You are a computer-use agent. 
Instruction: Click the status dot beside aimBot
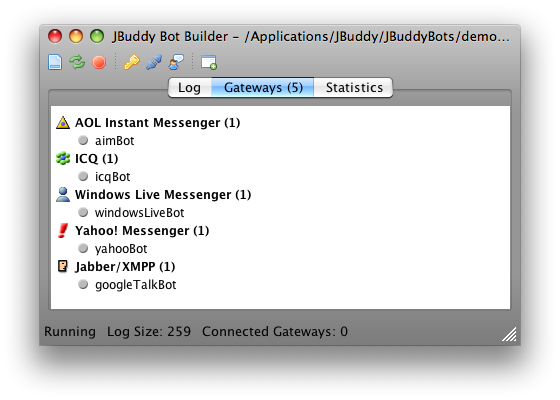83,140
